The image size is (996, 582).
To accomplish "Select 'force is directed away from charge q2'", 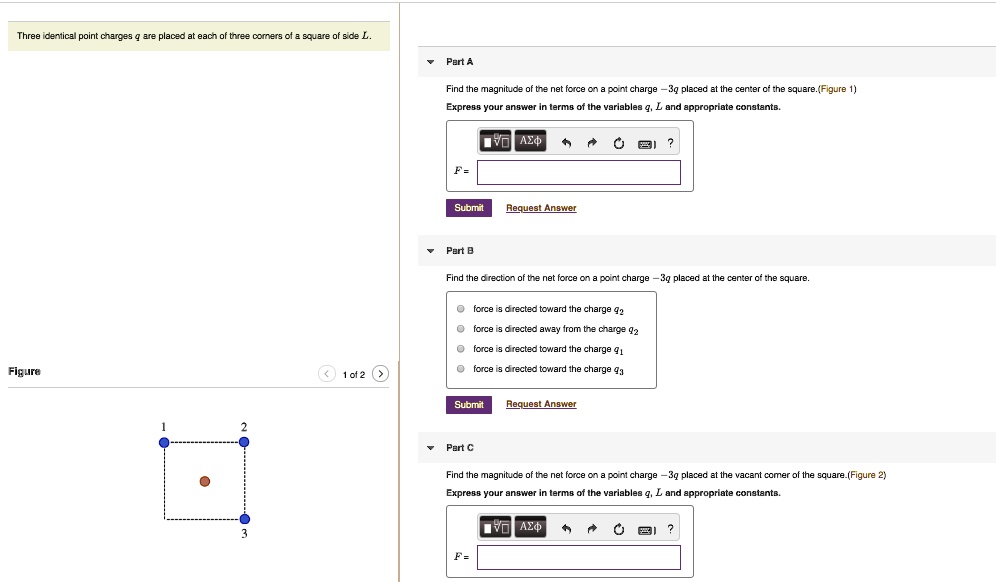I will tap(460, 329).
